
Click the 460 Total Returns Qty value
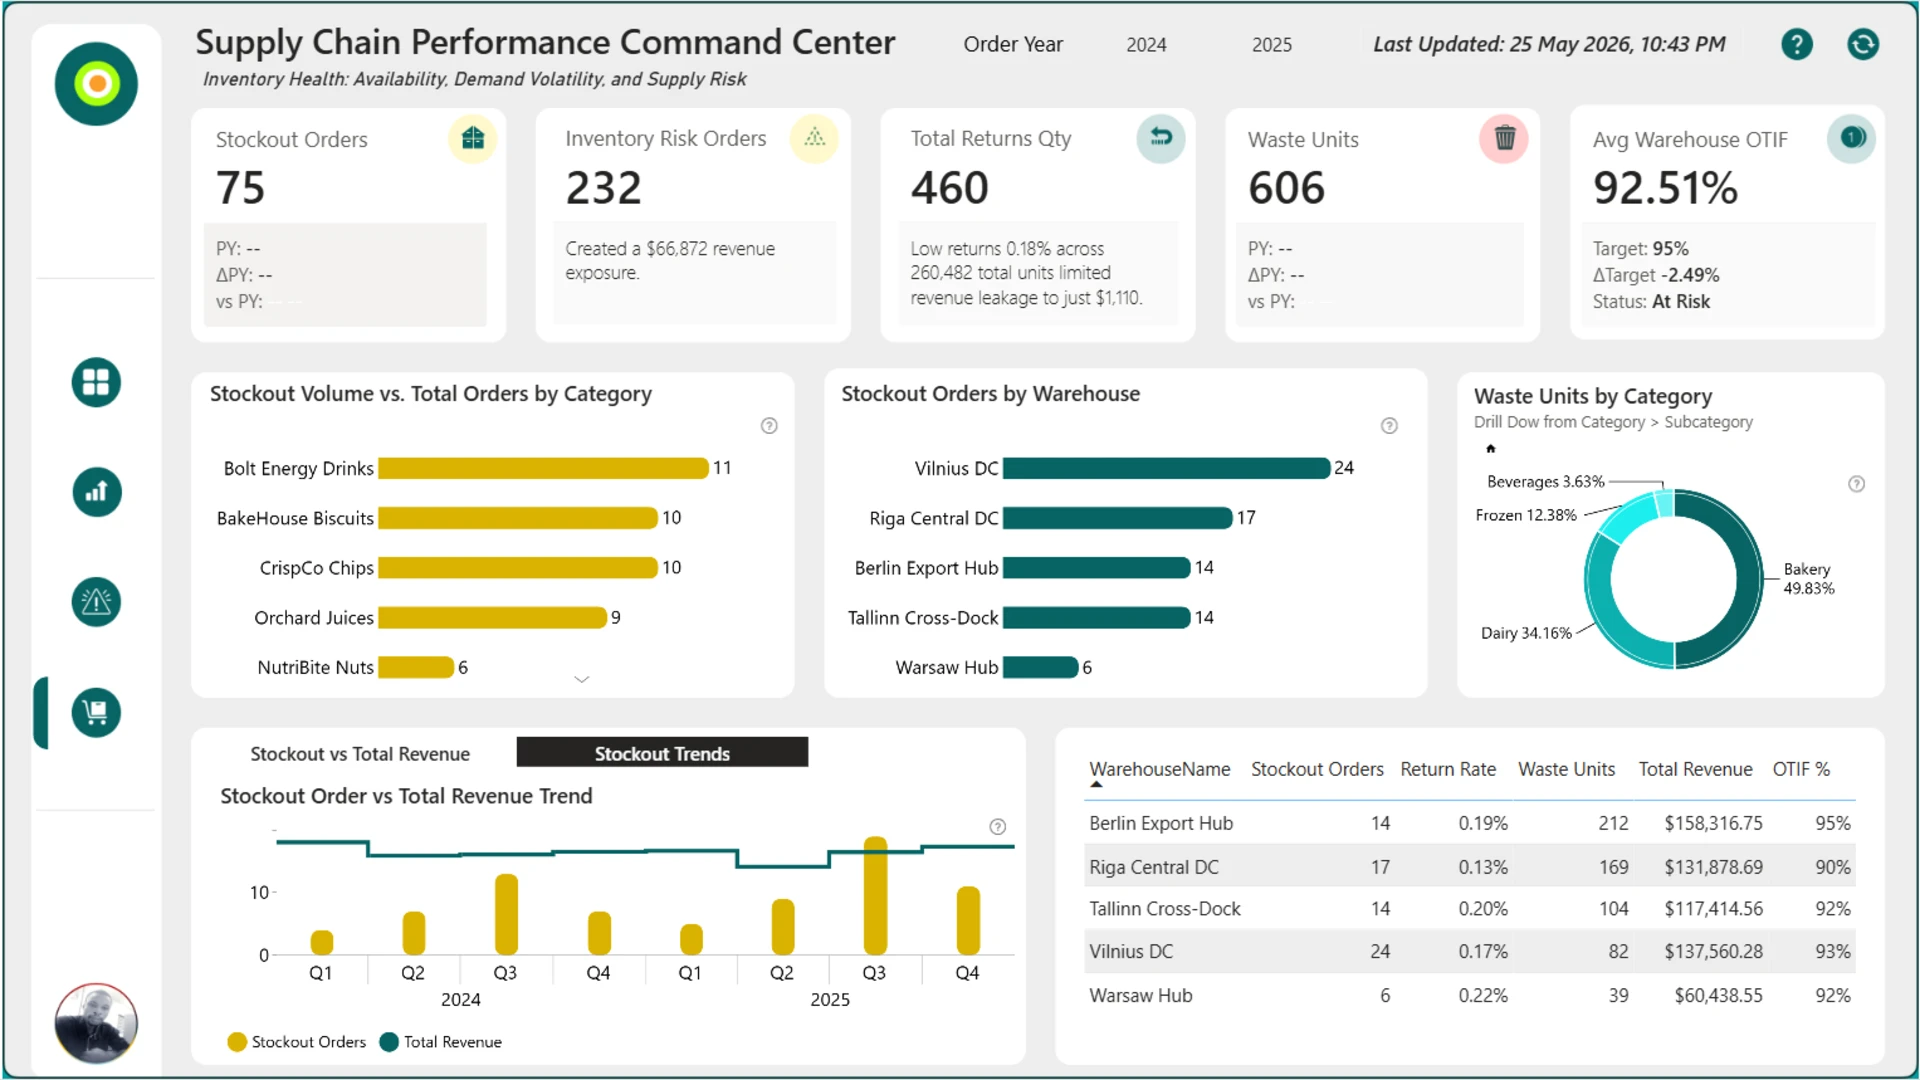949,188
